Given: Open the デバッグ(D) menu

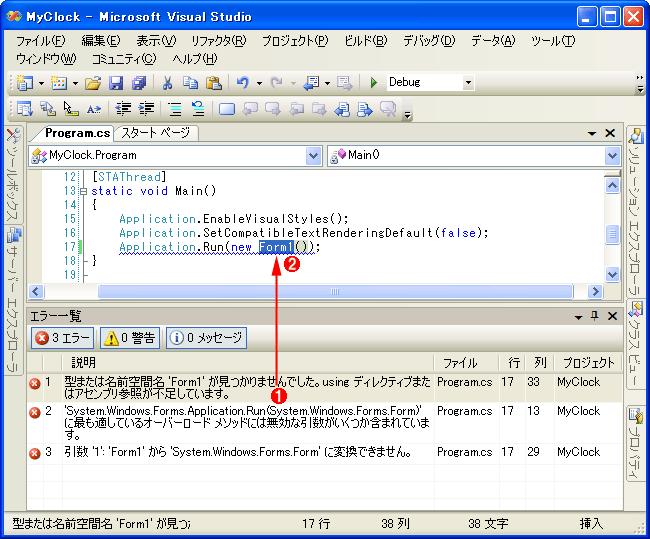Looking at the screenshot, I should (429, 41).
